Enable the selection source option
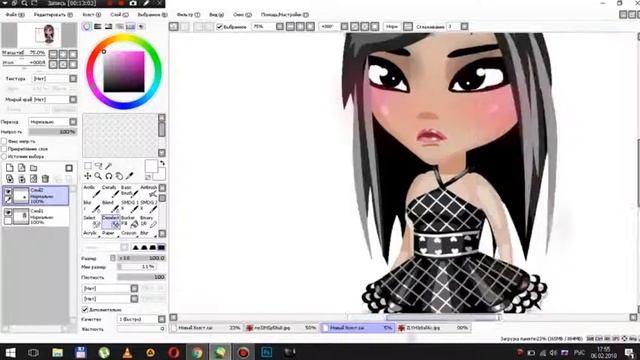 click(x=4, y=156)
